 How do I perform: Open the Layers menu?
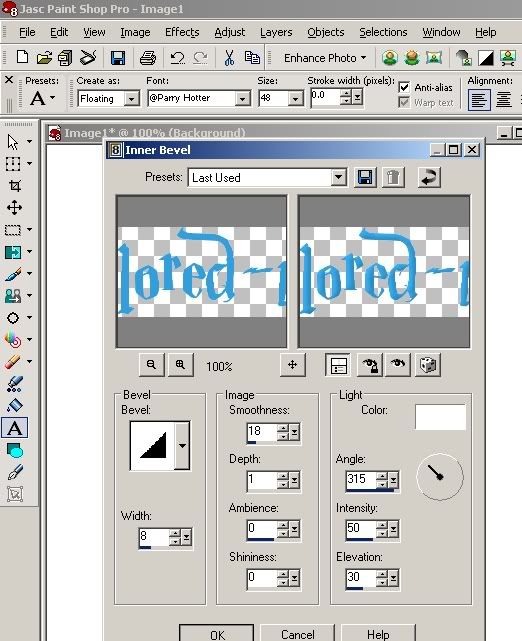tap(276, 32)
